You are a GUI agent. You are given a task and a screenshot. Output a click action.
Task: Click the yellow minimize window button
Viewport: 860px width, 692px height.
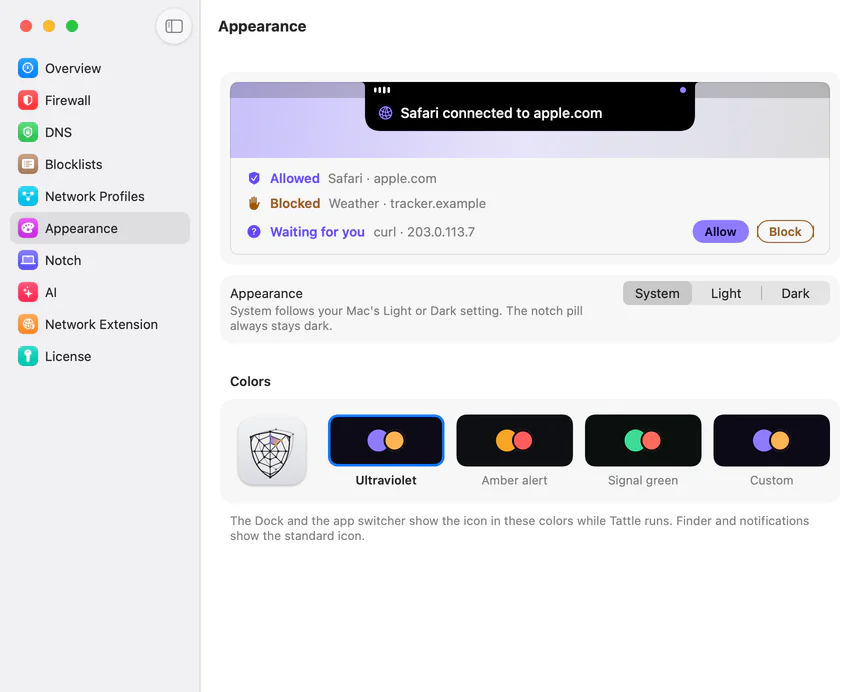point(49,26)
